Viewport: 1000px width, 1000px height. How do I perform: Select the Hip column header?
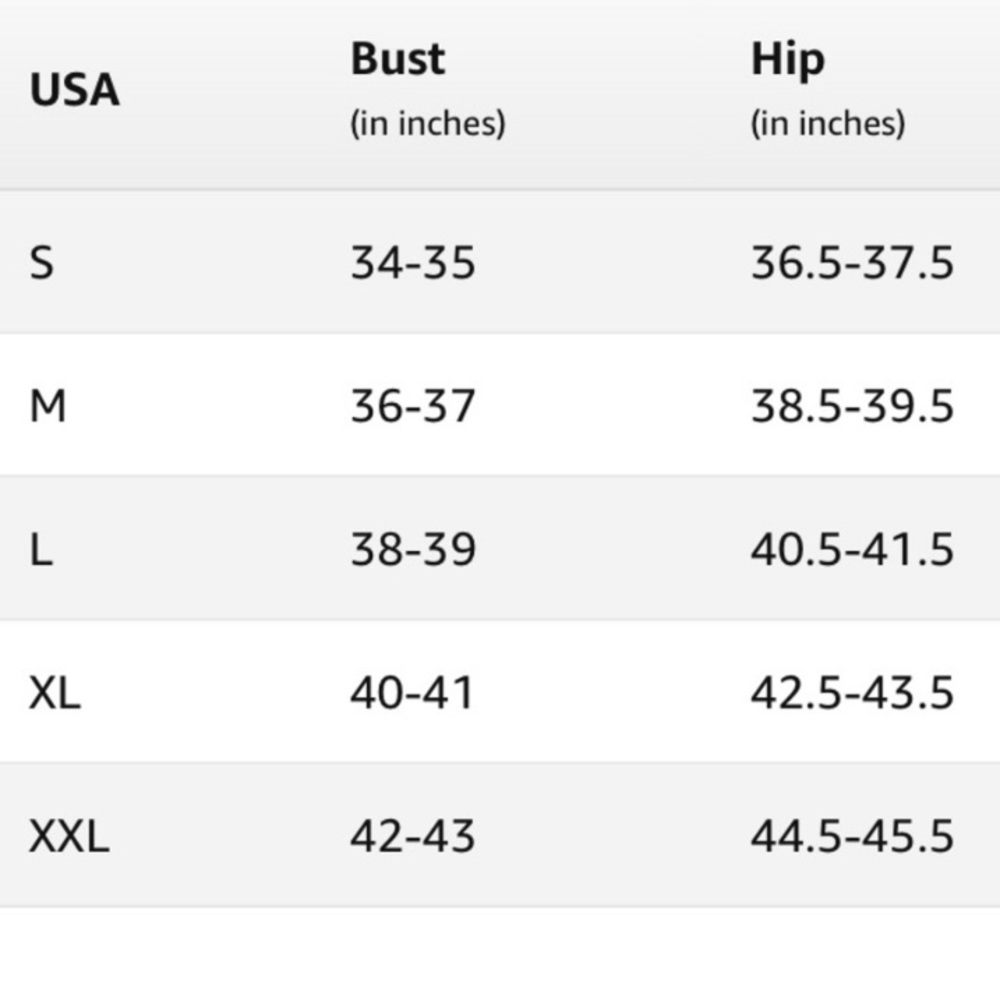tap(788, 60)
